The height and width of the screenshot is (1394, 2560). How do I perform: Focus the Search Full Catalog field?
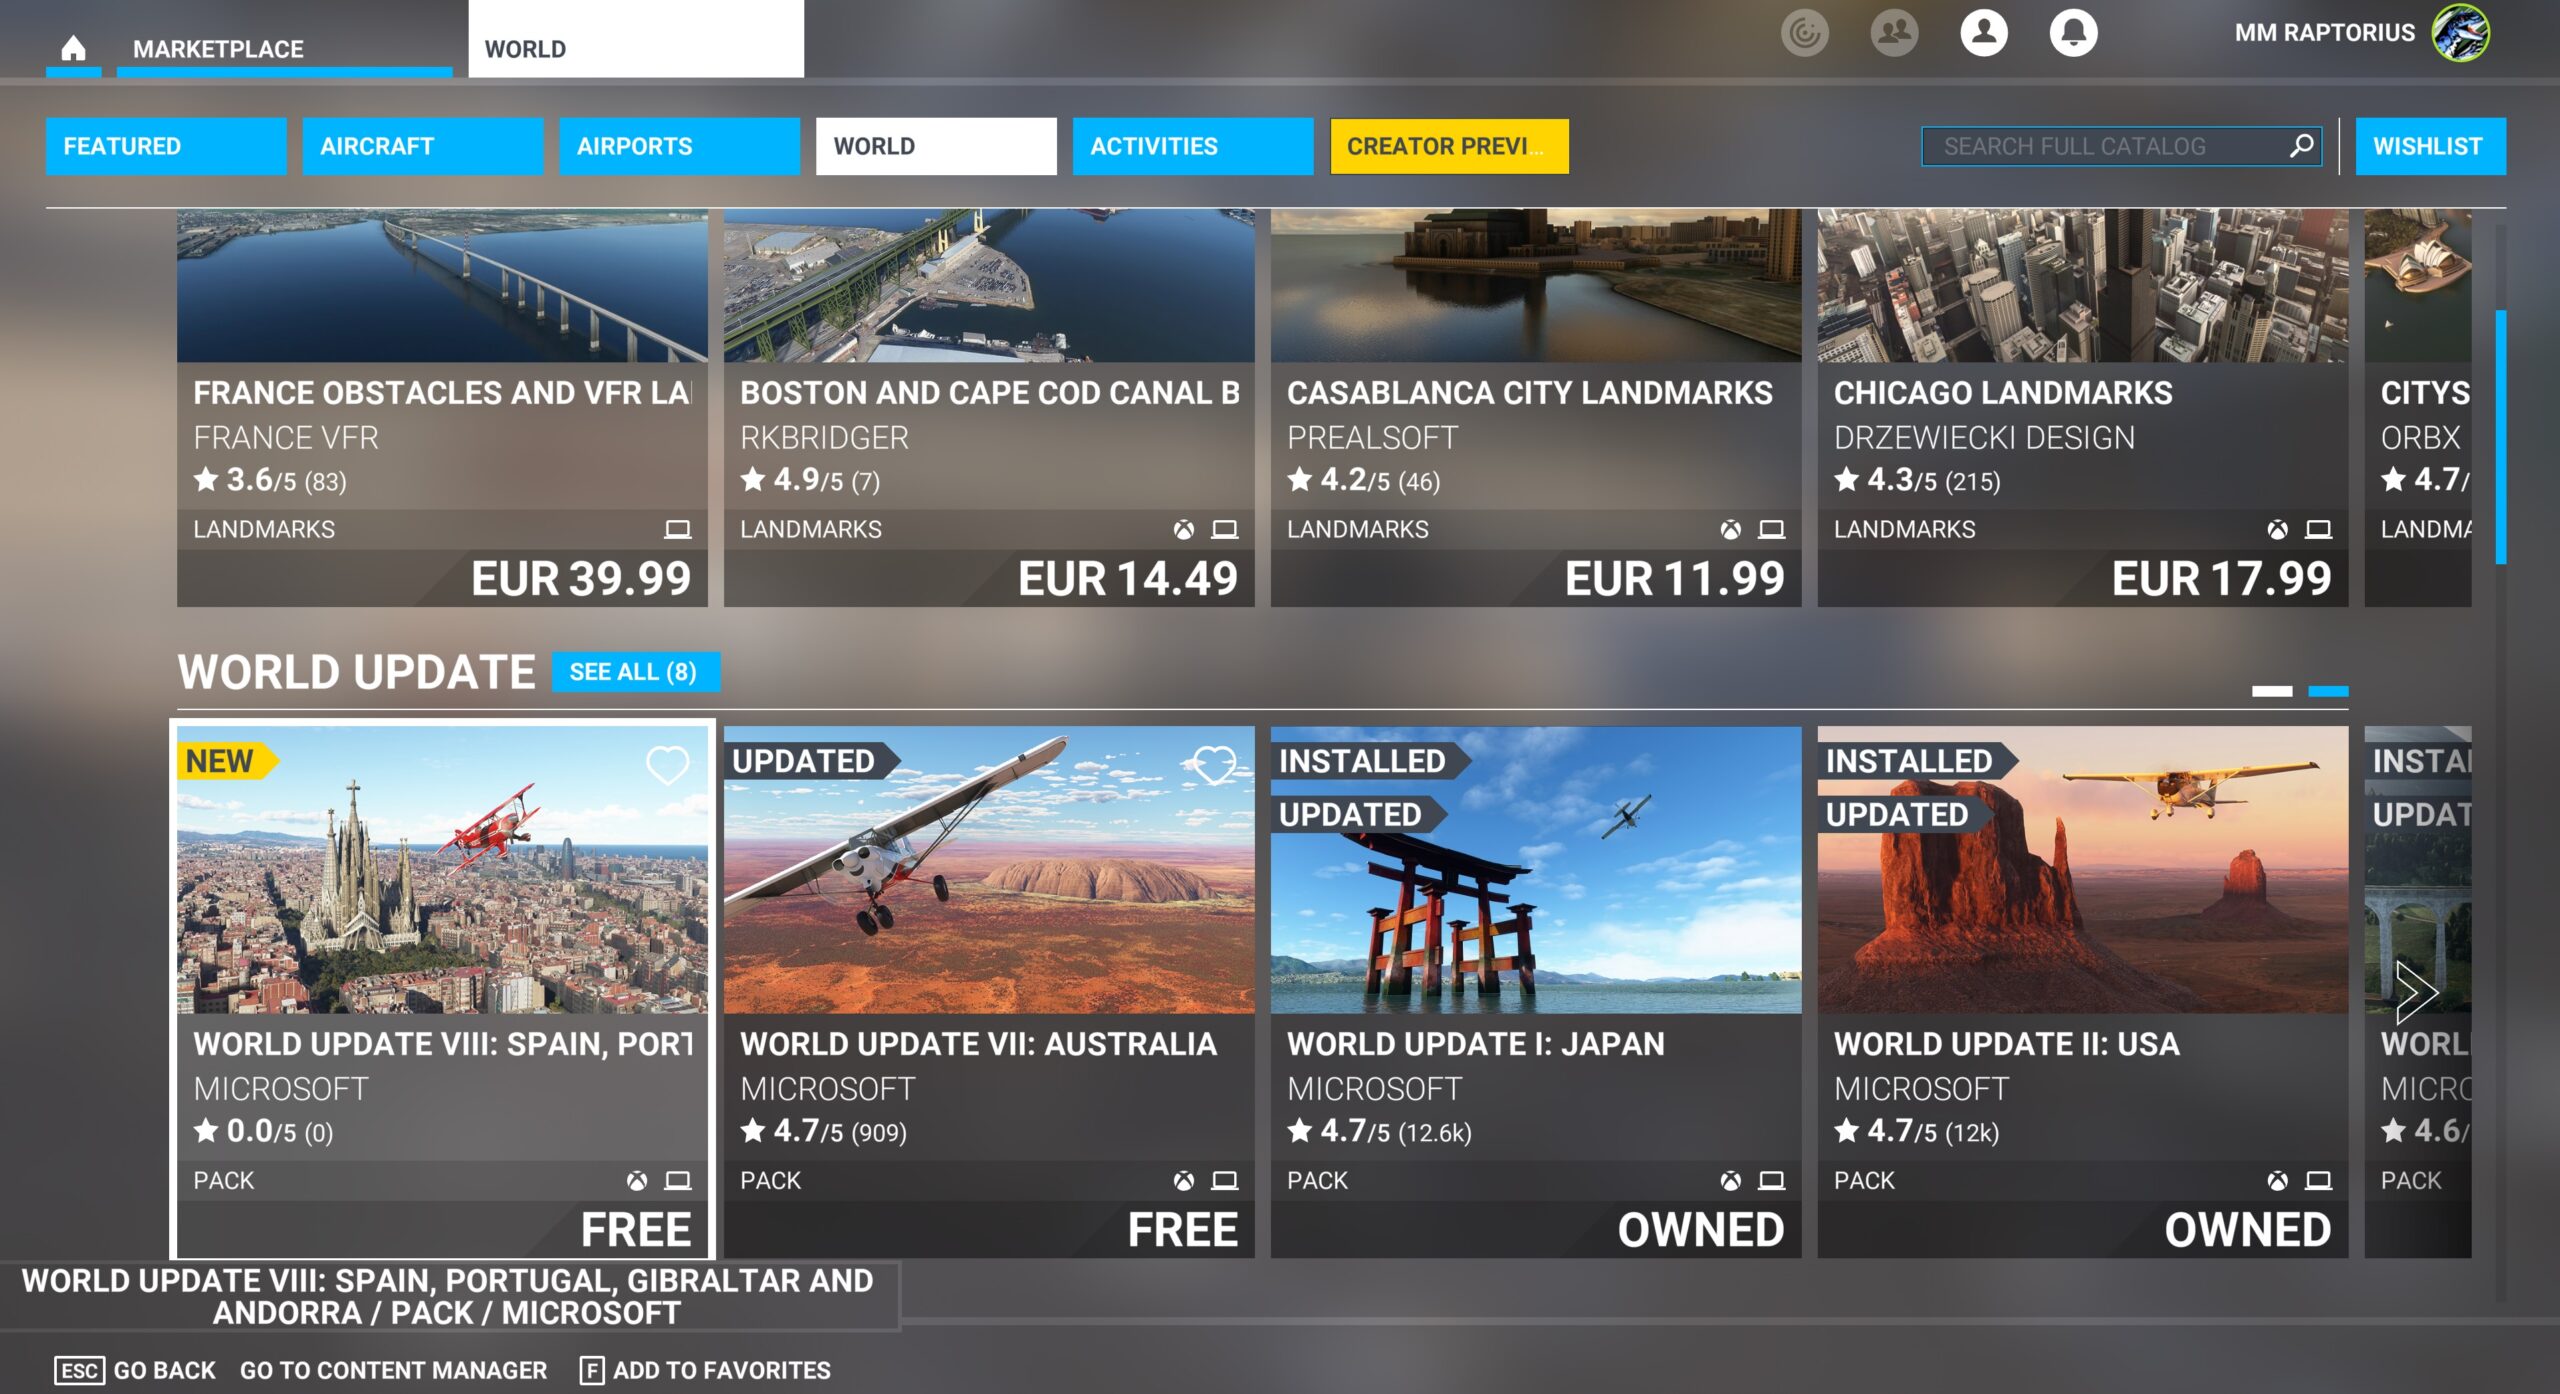click(2100, 146)
